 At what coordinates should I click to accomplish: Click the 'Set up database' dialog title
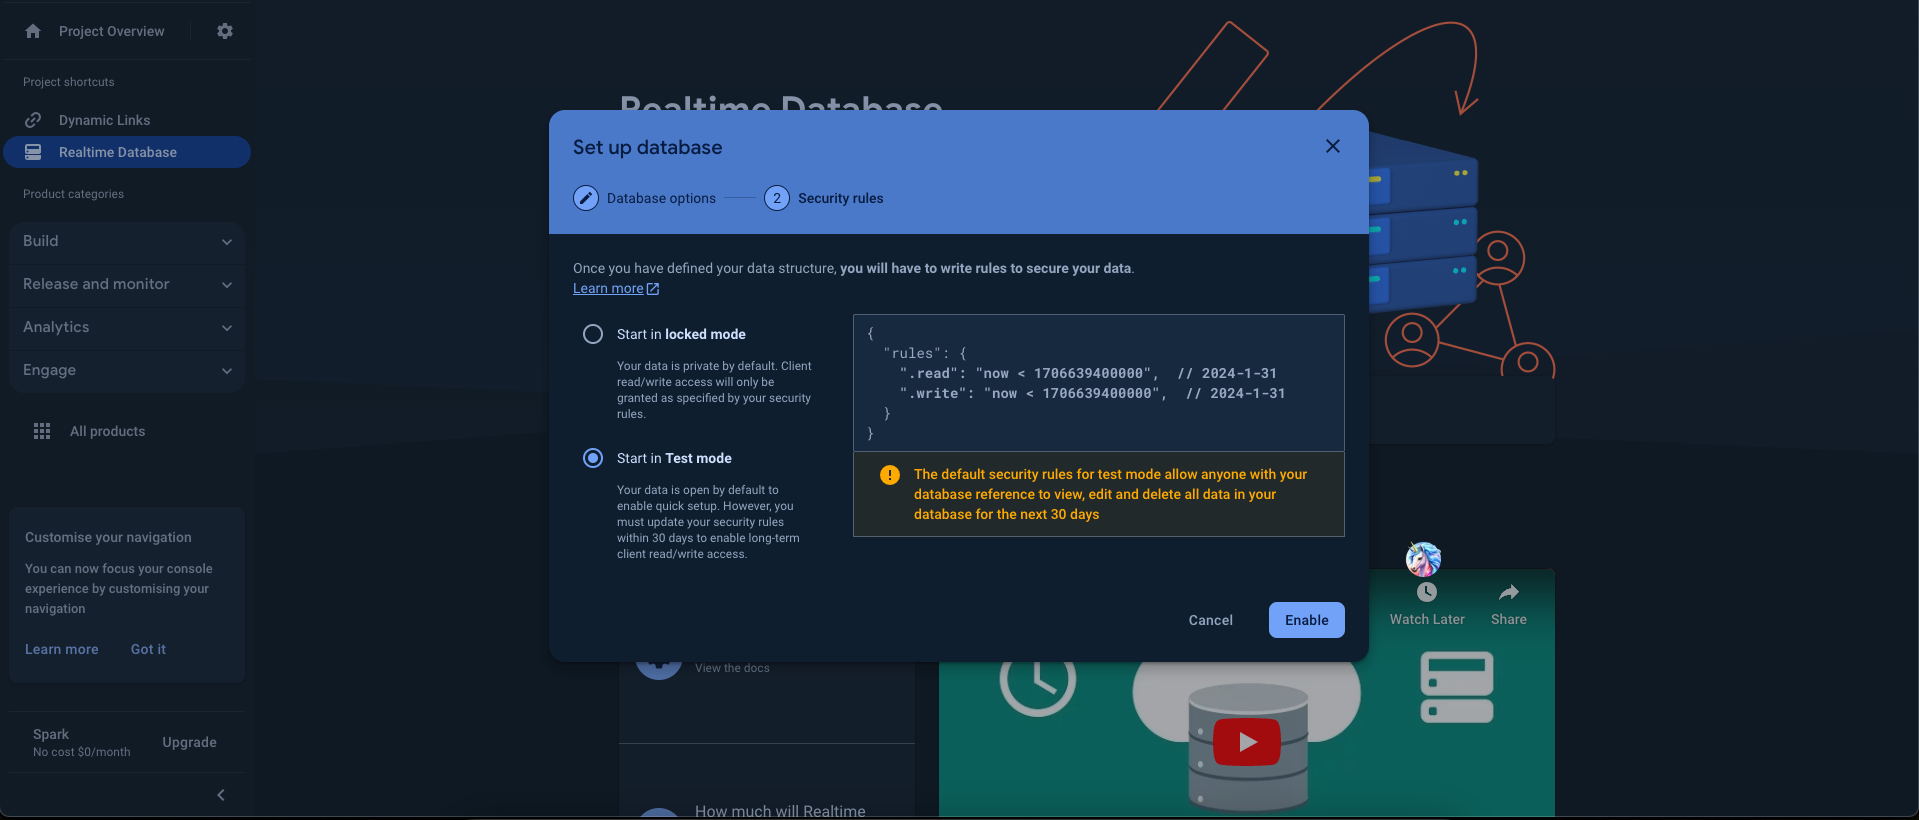coord(647,147)
